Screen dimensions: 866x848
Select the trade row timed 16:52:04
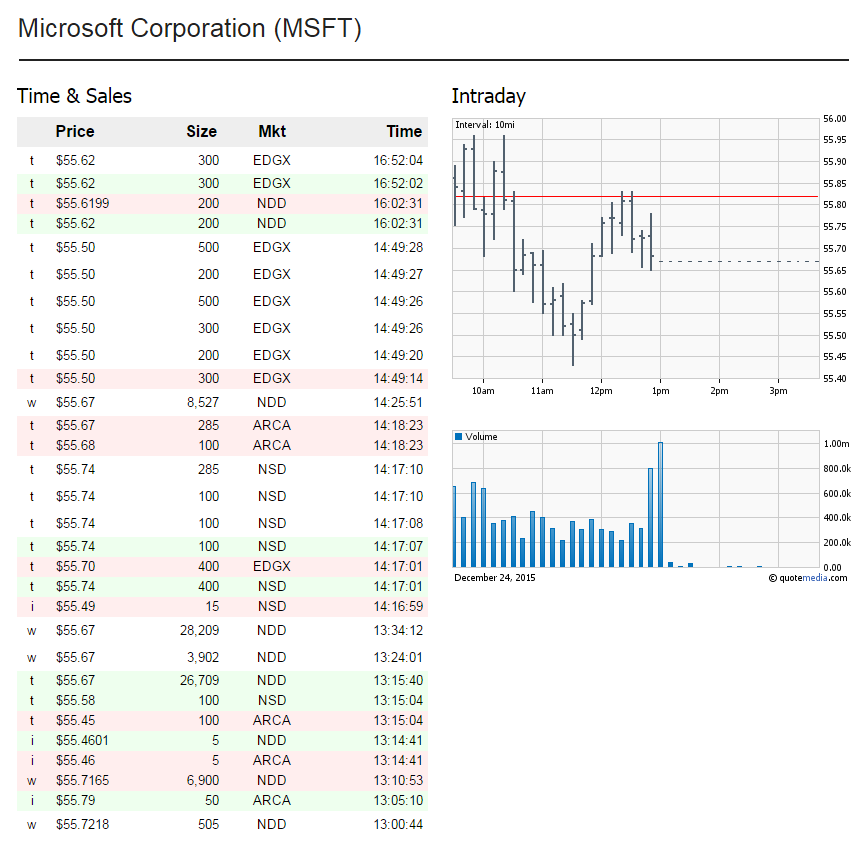(222, 160)
